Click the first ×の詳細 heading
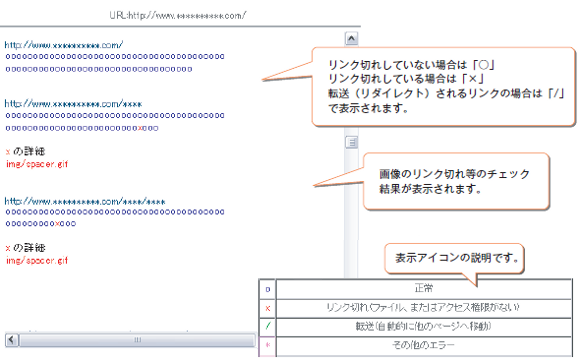 point(25,151)
